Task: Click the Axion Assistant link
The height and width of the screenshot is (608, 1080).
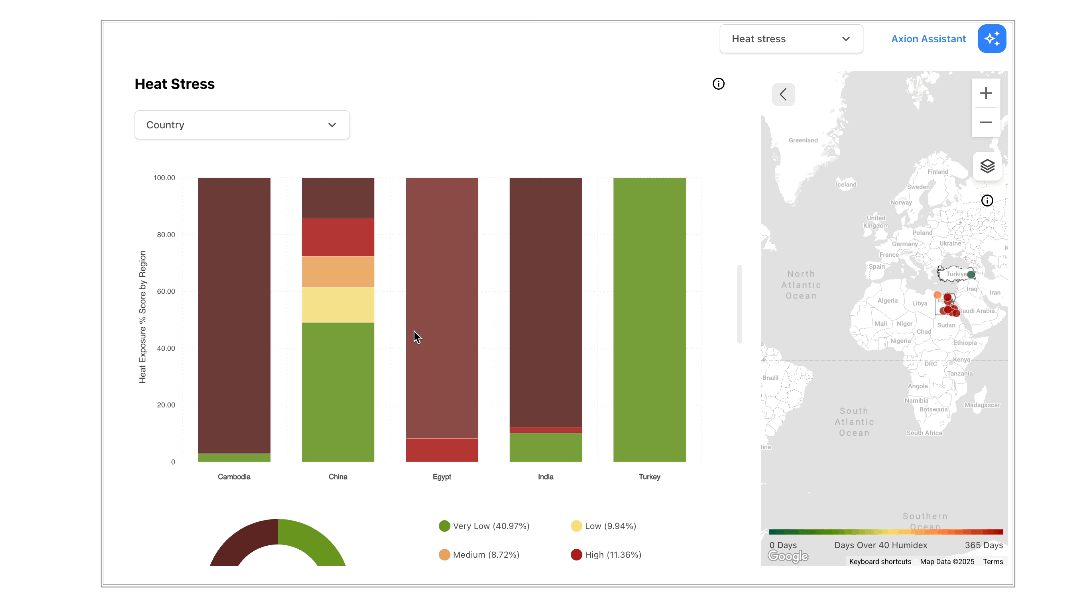Action: click(928, 39)
